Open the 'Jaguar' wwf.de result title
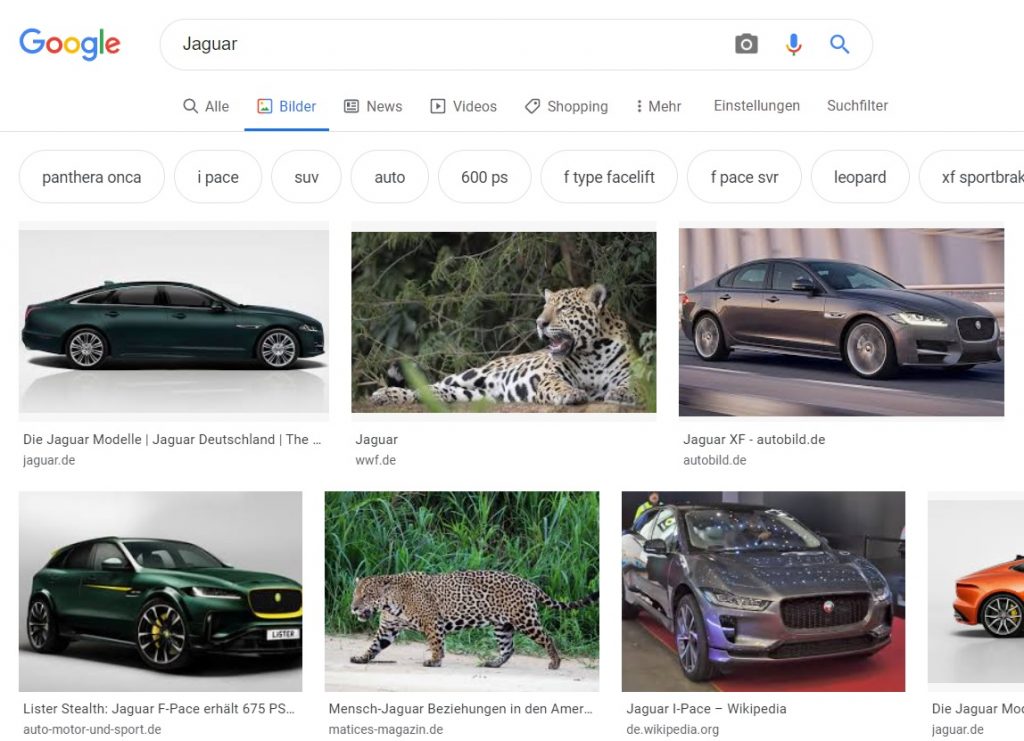 376,439
